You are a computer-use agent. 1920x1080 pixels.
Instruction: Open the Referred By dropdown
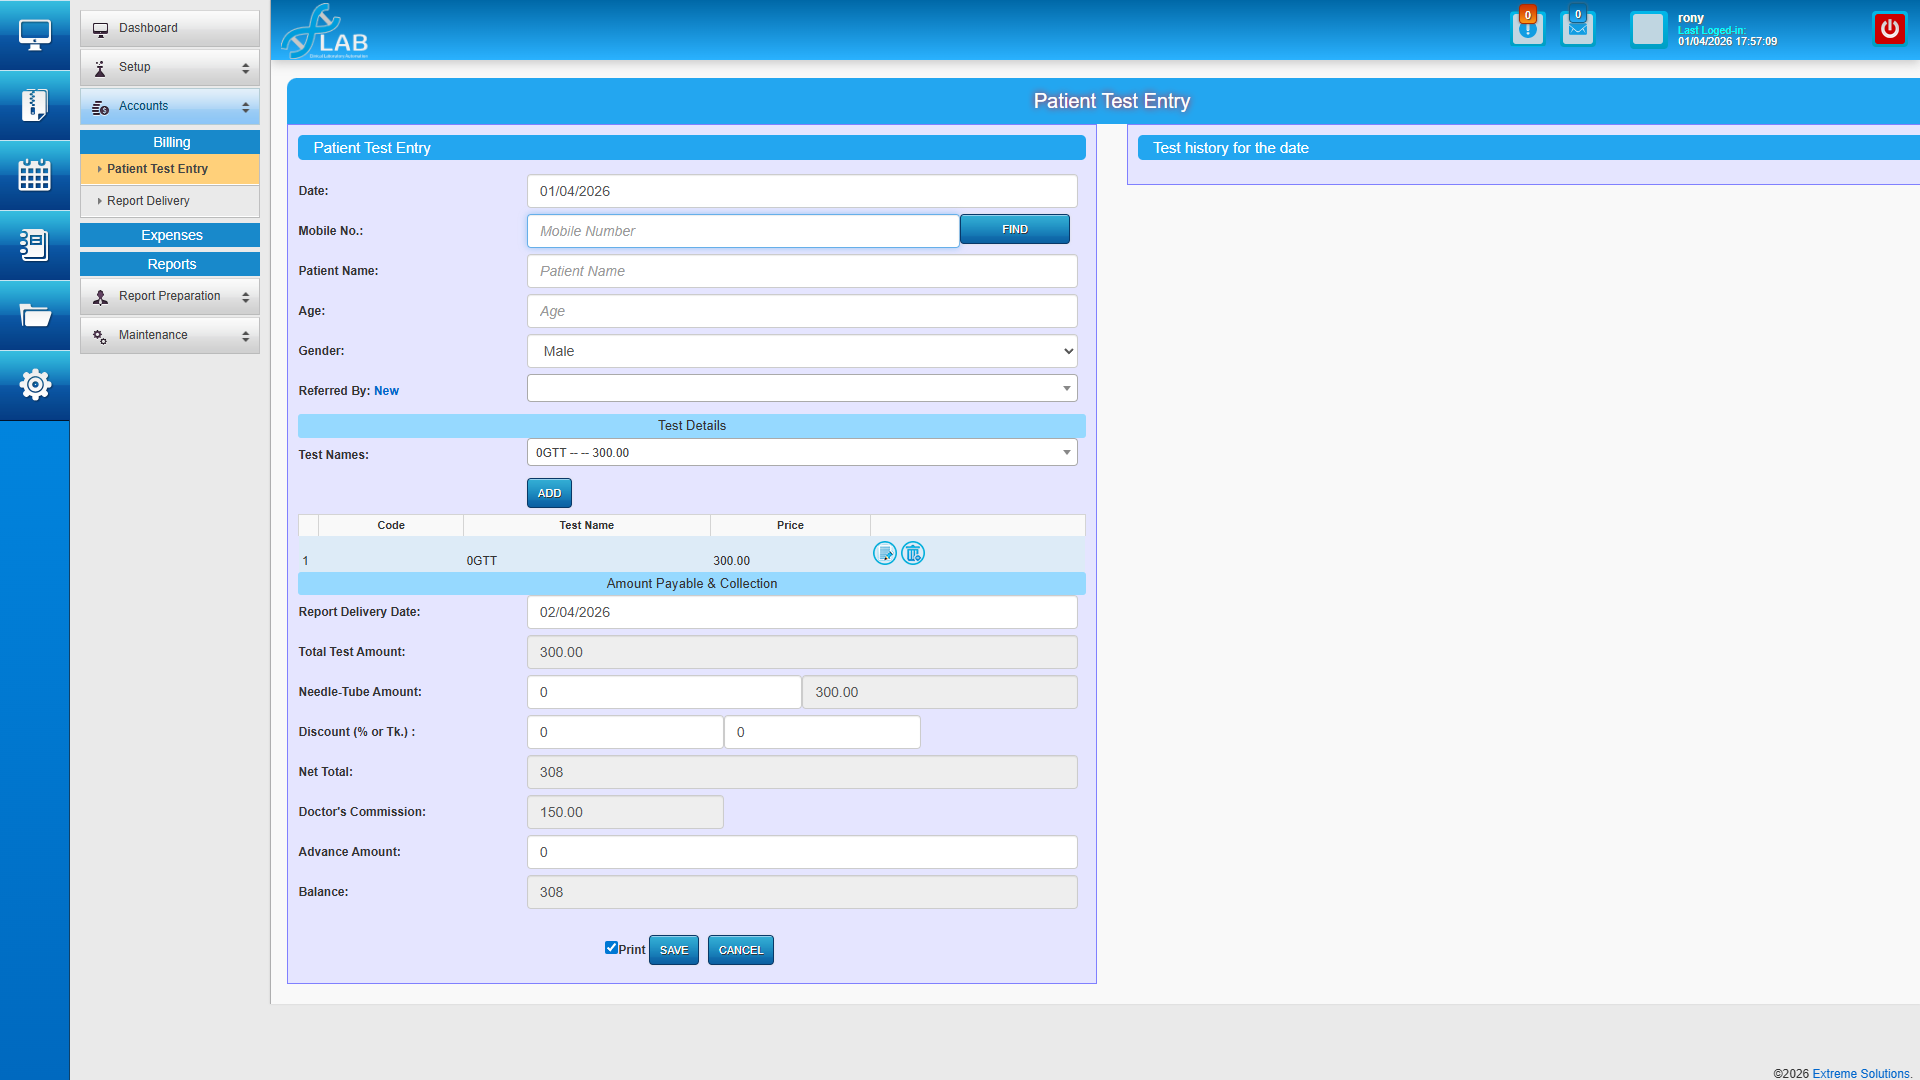tap(801, 388)
